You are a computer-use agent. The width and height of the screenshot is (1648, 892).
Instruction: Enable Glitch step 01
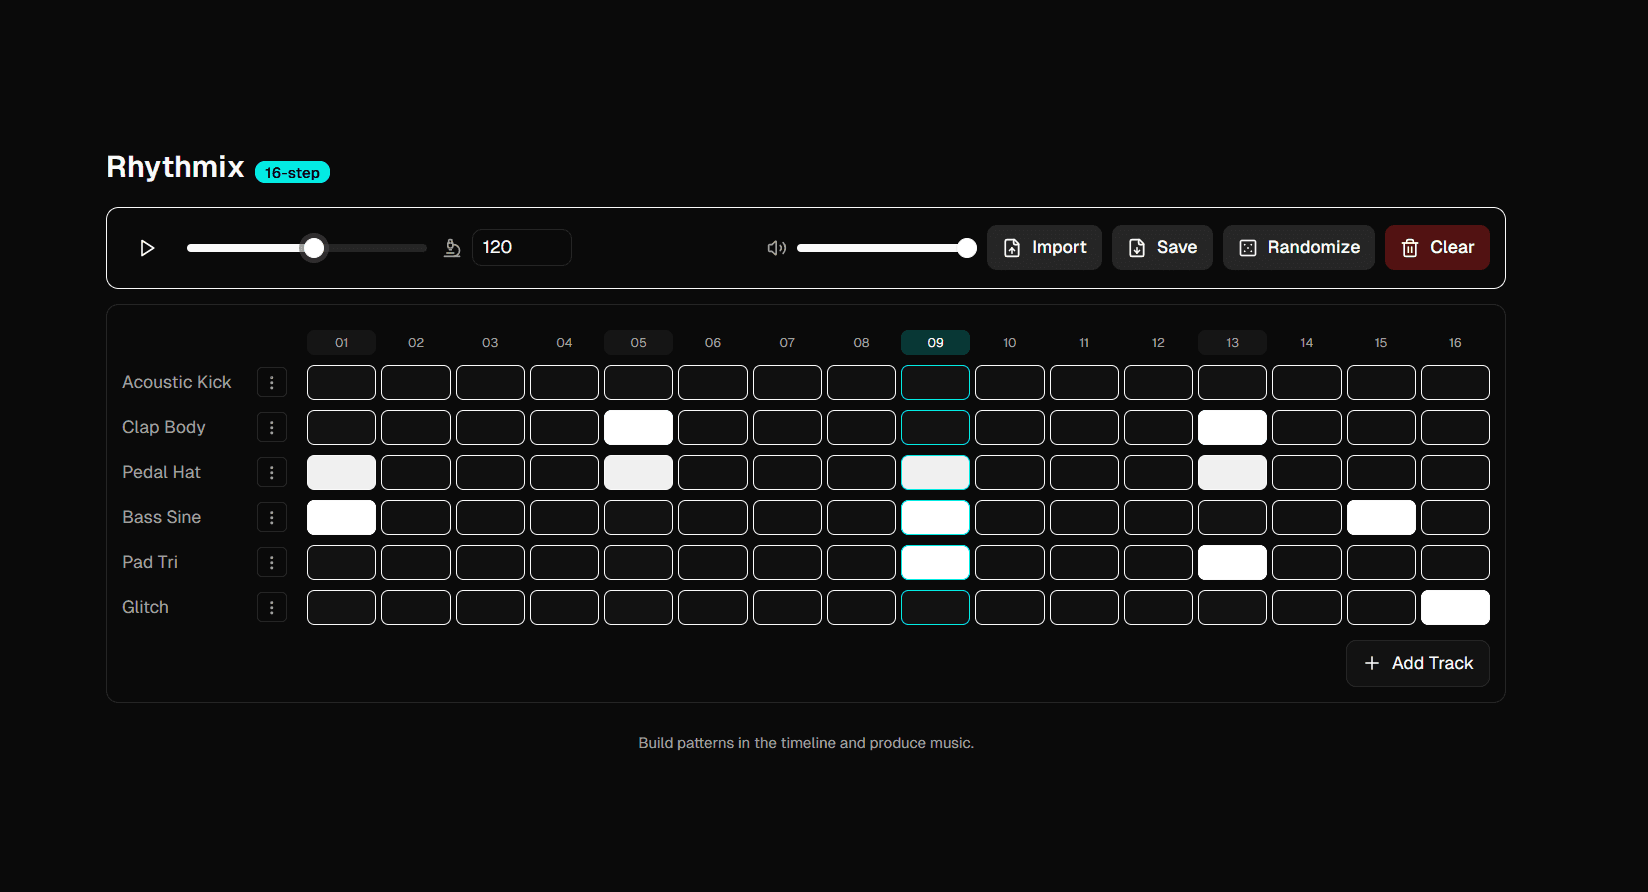[x=341, y=607]
